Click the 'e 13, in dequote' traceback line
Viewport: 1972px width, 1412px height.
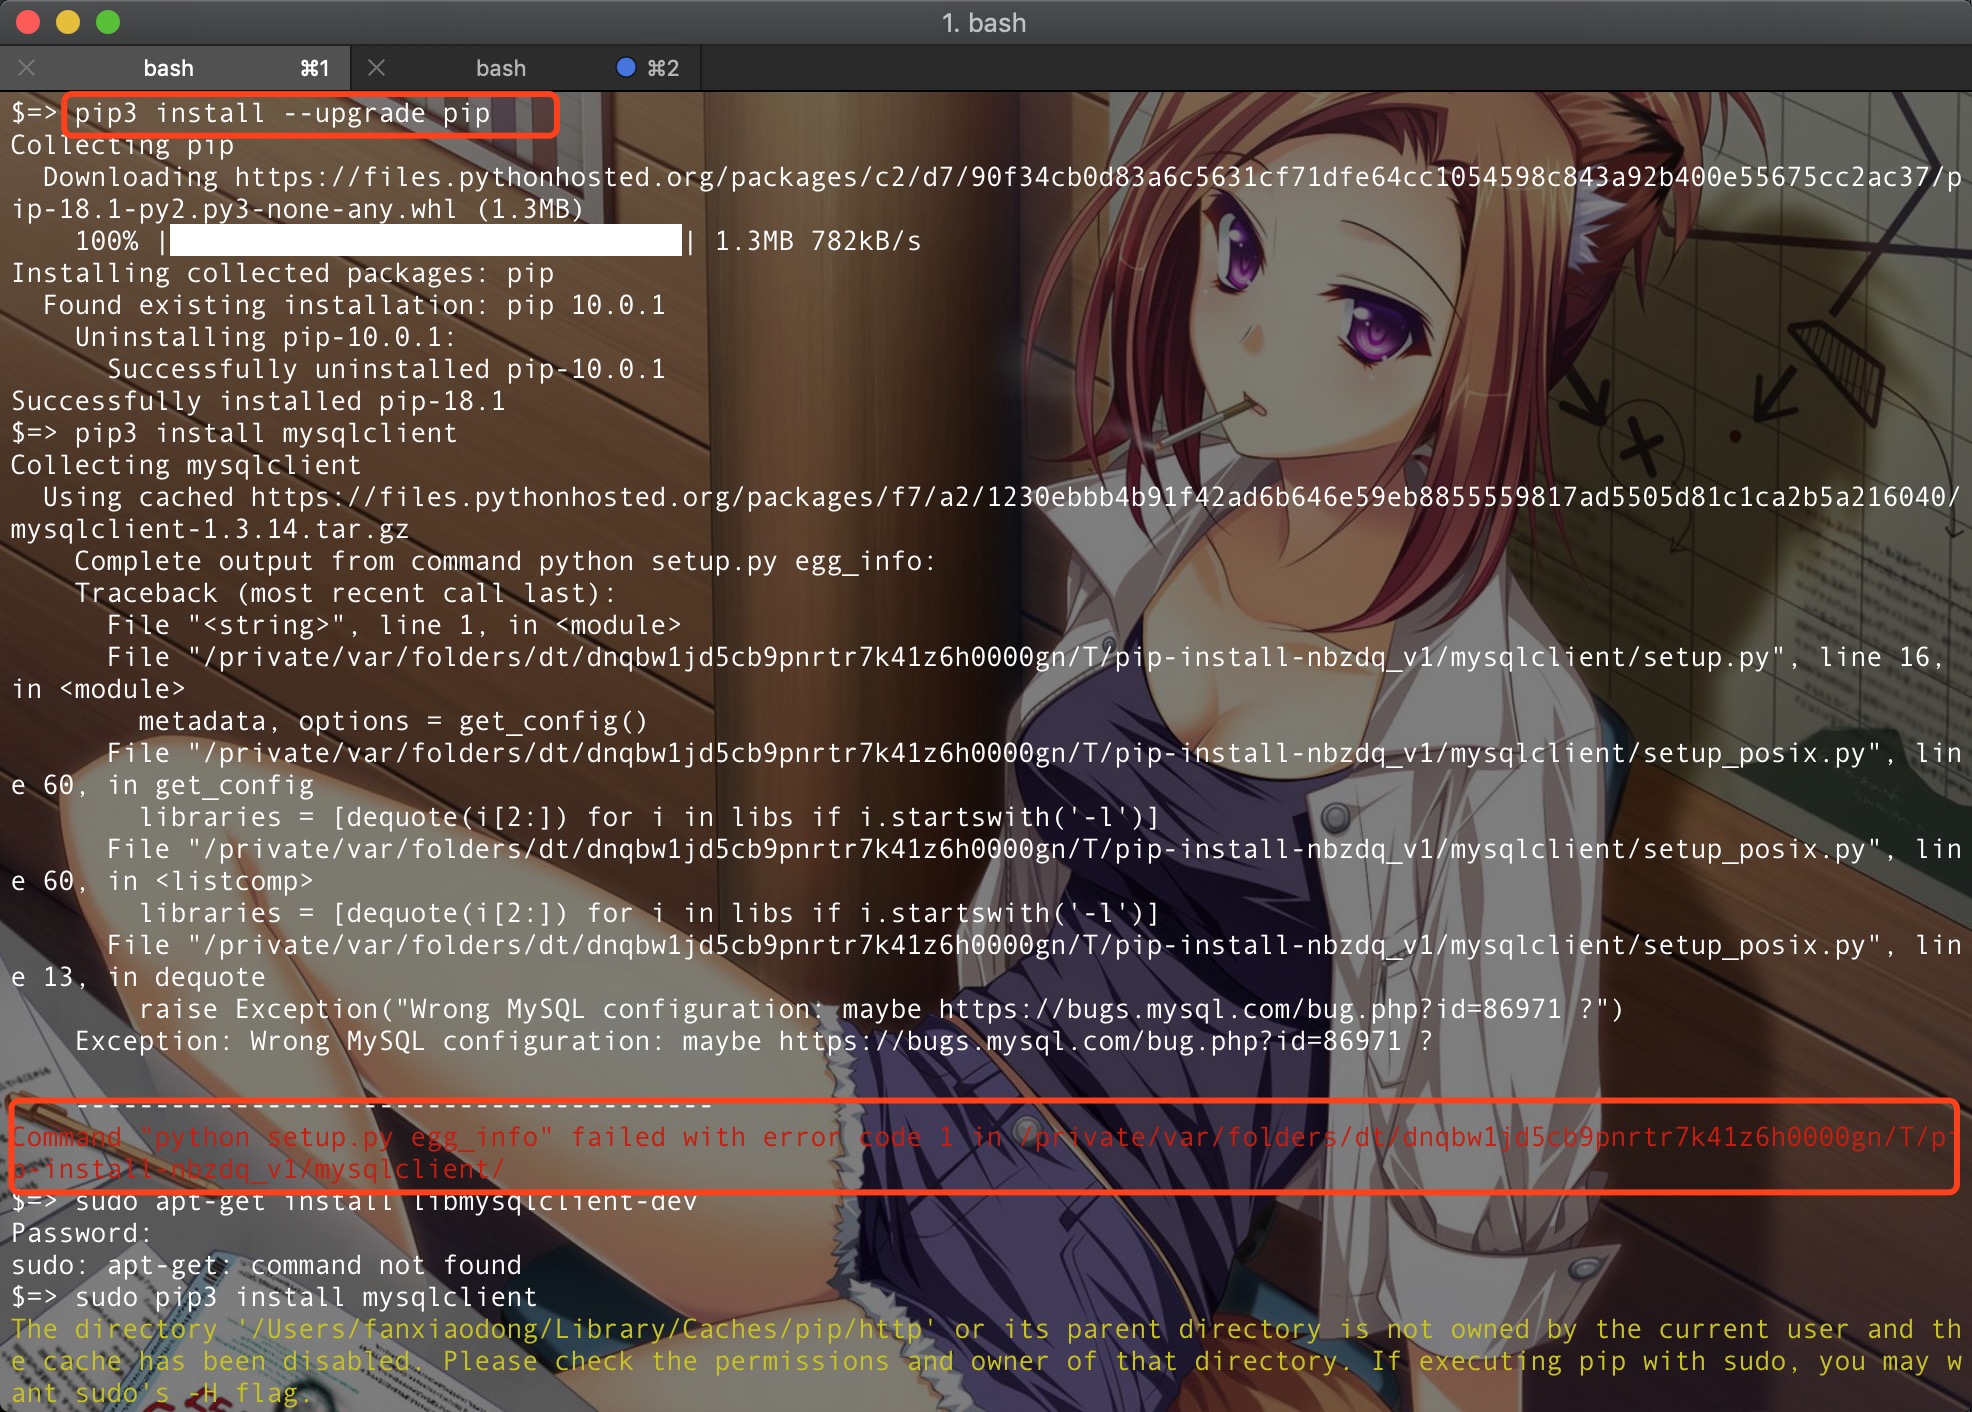[x=138, y=977]
